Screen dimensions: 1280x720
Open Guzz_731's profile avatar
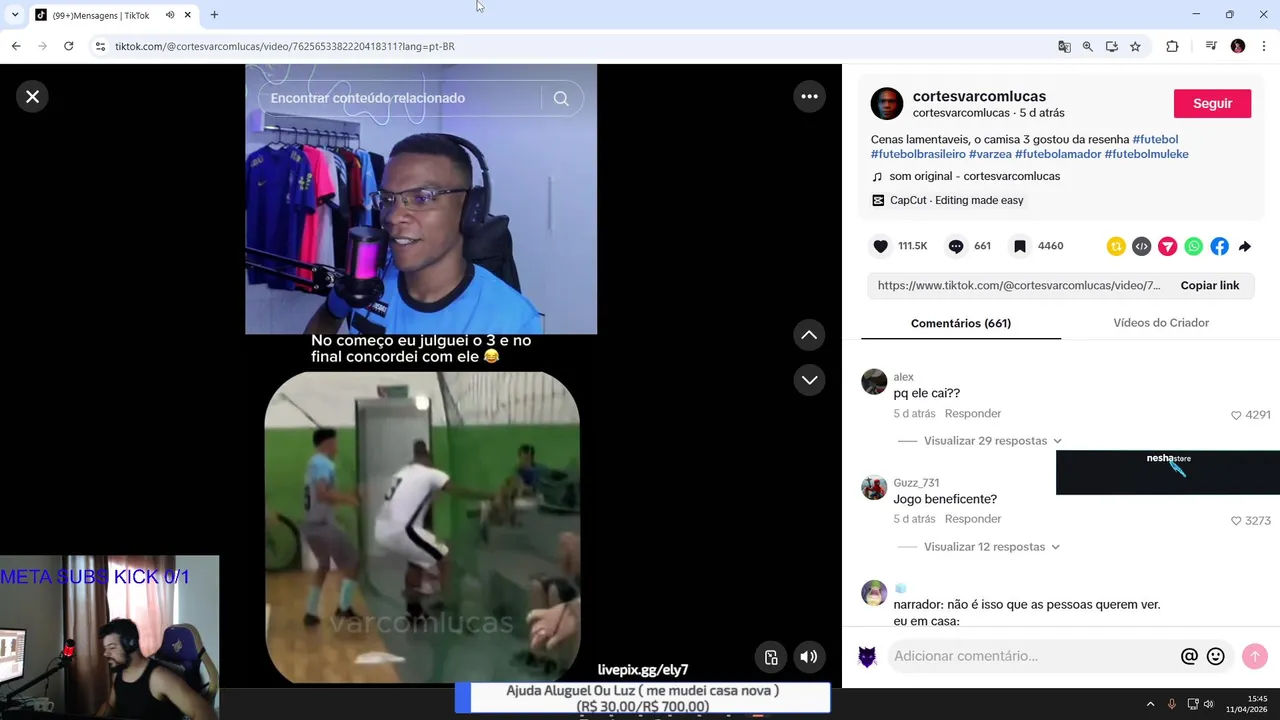click(874, 487)
